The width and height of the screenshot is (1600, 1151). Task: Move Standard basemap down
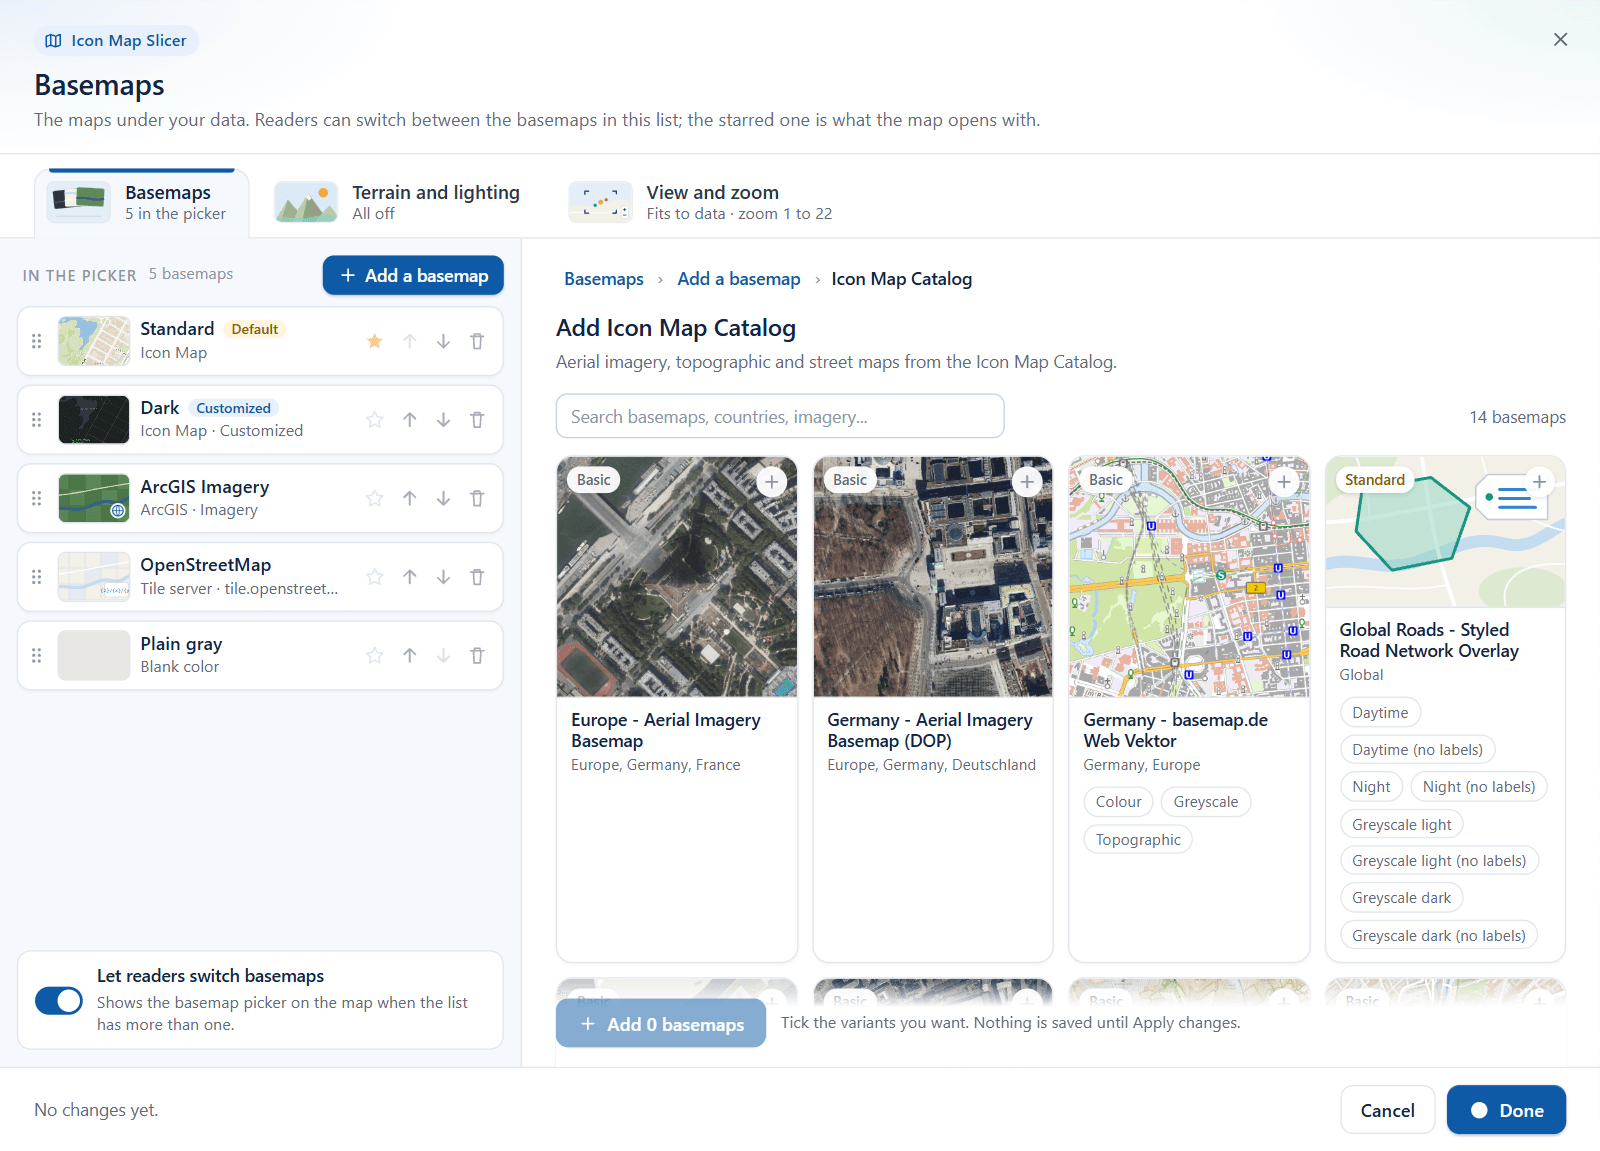(x=443, y=341)
